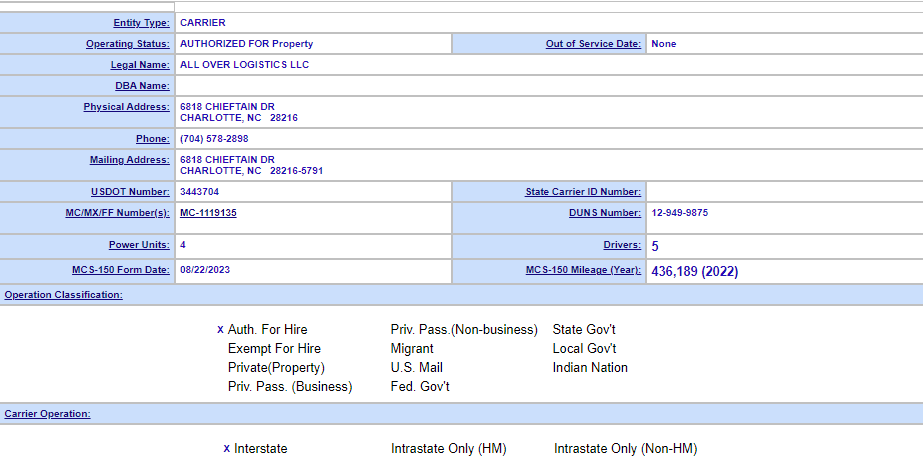Image resolution: width=923 pixels, height=462 pixels.
Task: Click the Indian Nation classification
Action: coord(590,367)
